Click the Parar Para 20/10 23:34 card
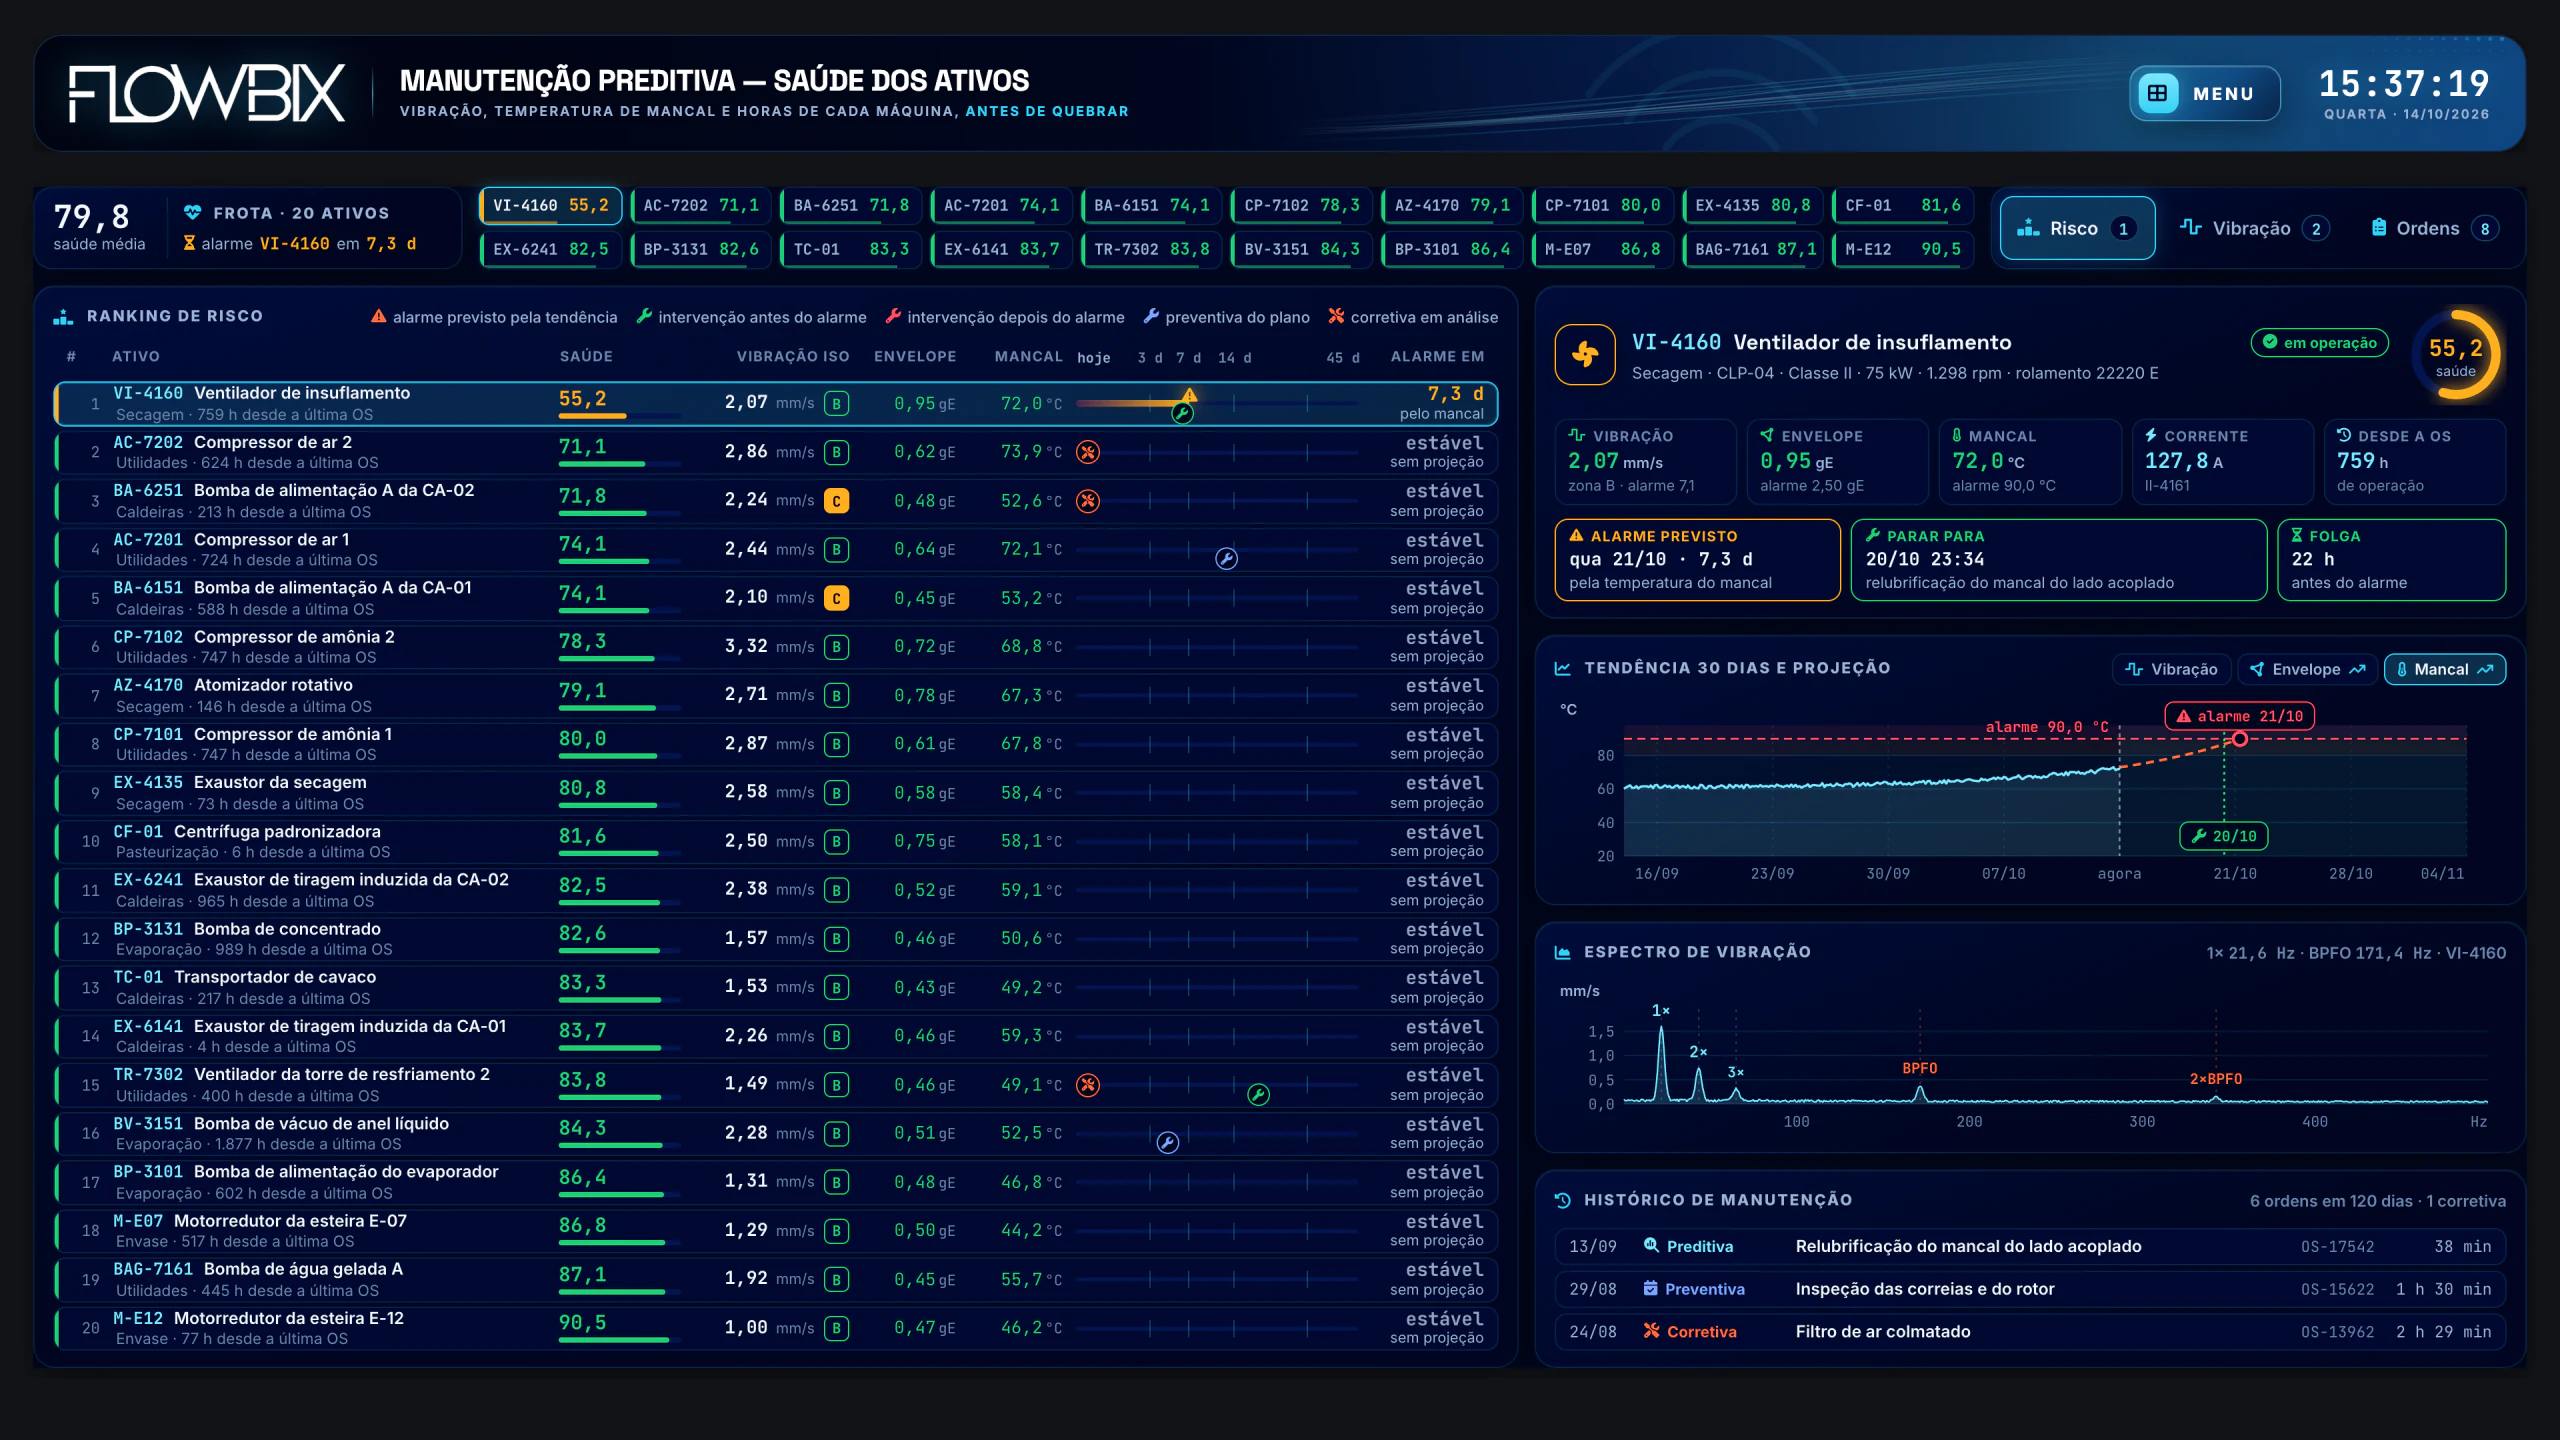Viewport: 2560px width, 1440px height. coord(2058,560)
